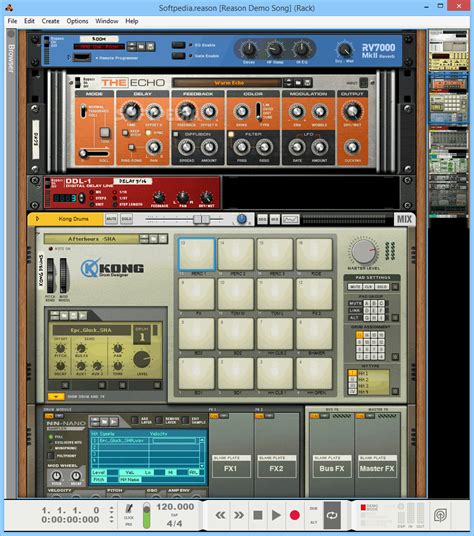Click the Kong save patch disk icon
Viewport: 474px width, 536px height.
click(x=163, y=239)
